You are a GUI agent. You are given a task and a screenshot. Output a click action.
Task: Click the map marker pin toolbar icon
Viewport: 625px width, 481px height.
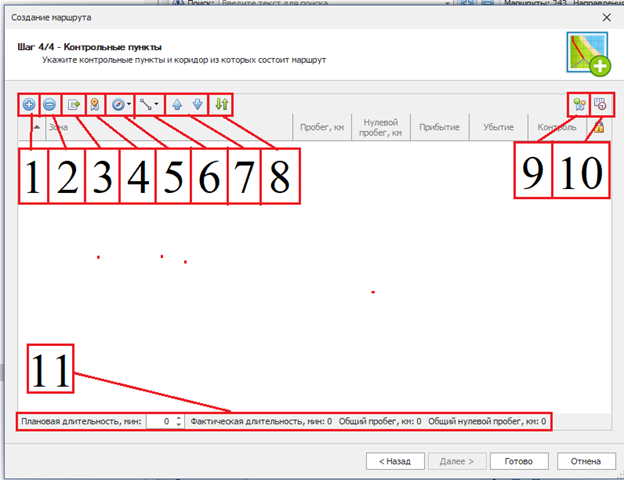click(x=95, y=103)
